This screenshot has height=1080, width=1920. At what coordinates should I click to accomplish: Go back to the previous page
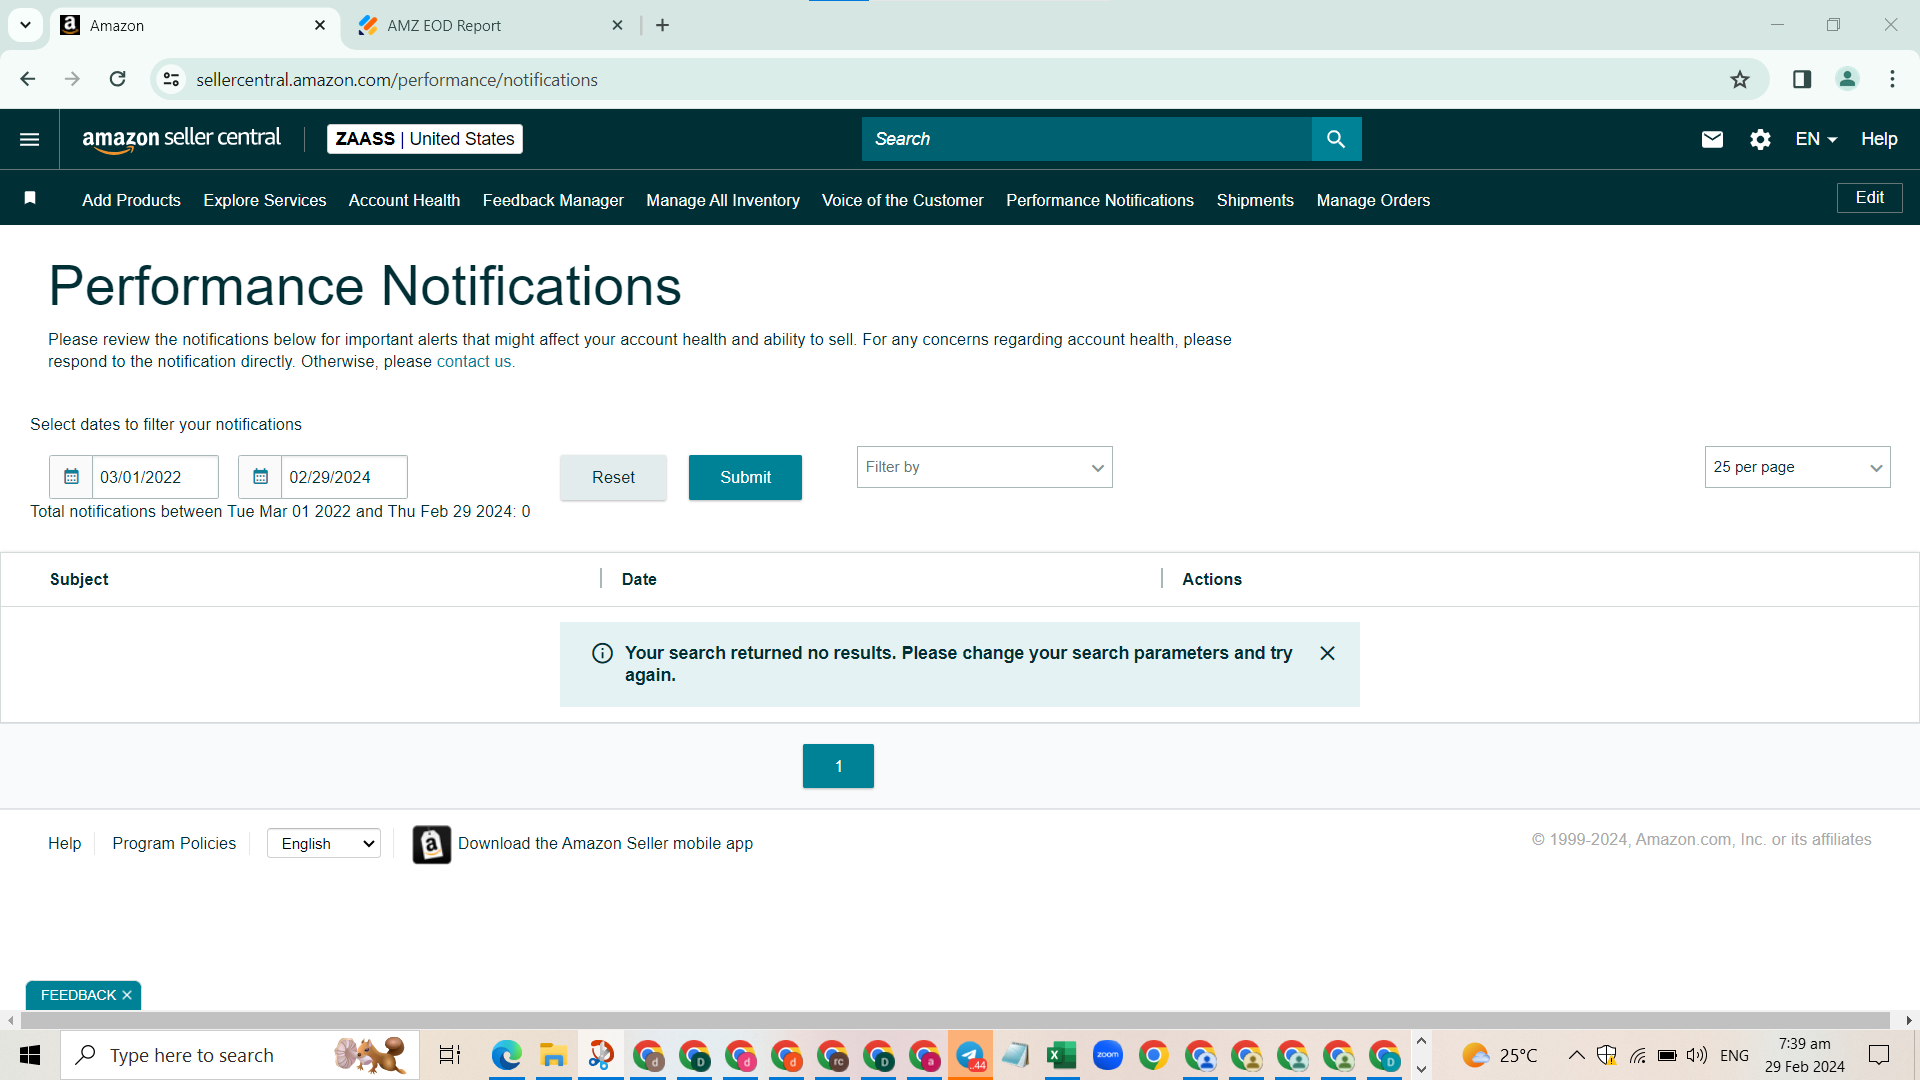point(28,79)
